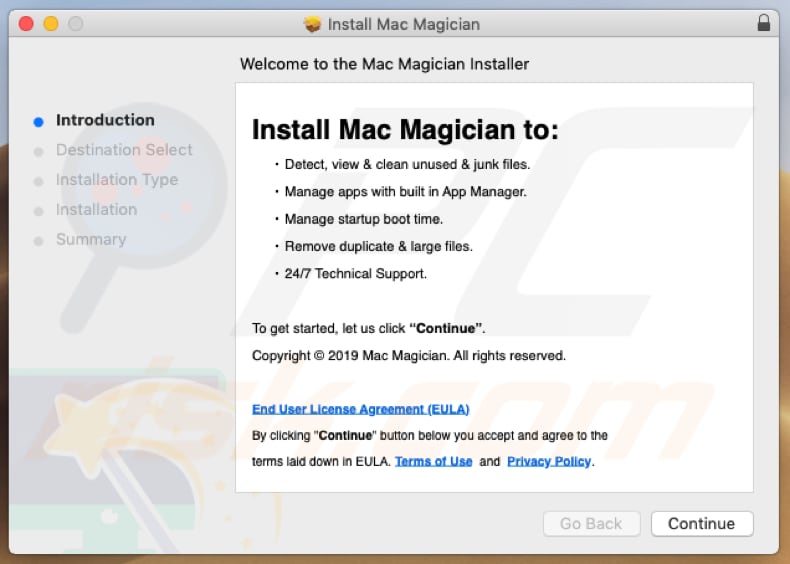Click the Go Back button
Screen dimensions: 790x564
(x=591, y=524)
